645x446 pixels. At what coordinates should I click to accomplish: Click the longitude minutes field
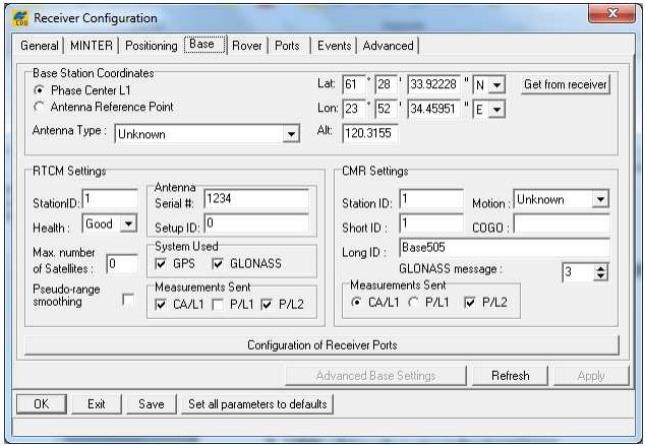click(x=386, y=109)
